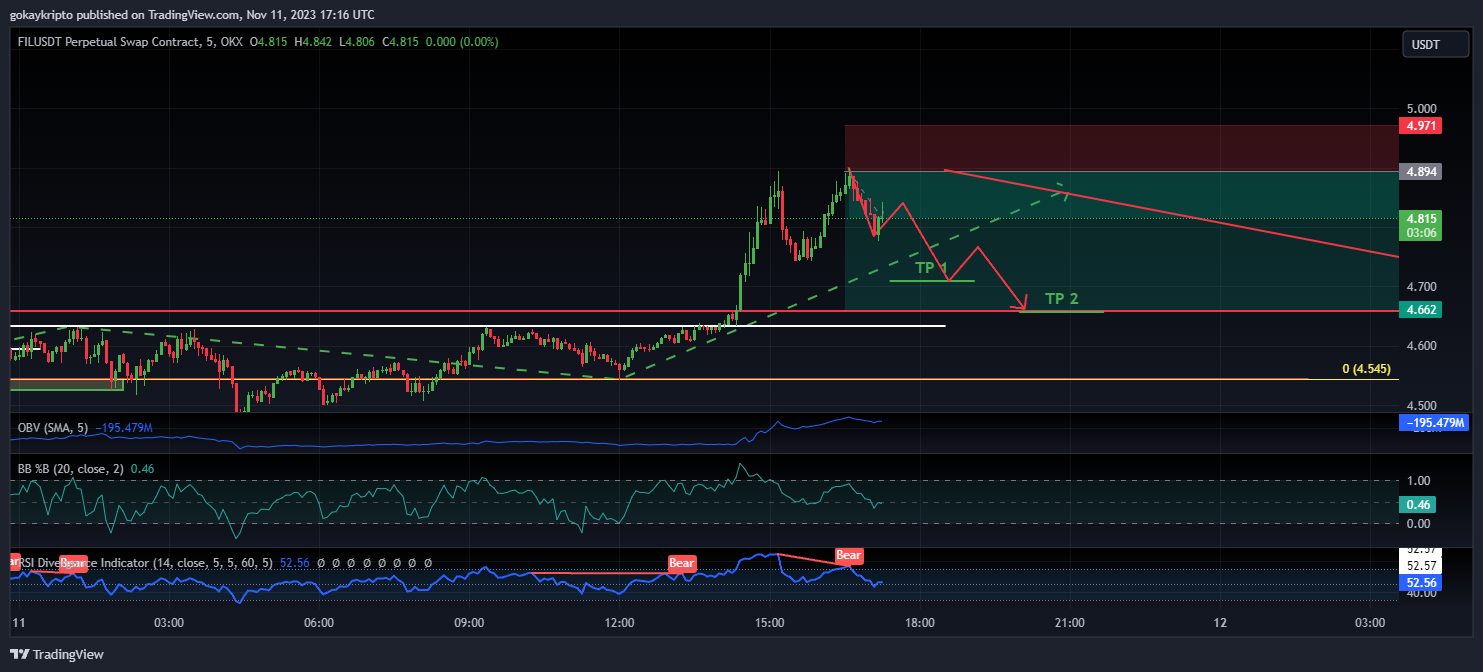Click the 1.00 tick in BB %B pane

click(1418, 480)
